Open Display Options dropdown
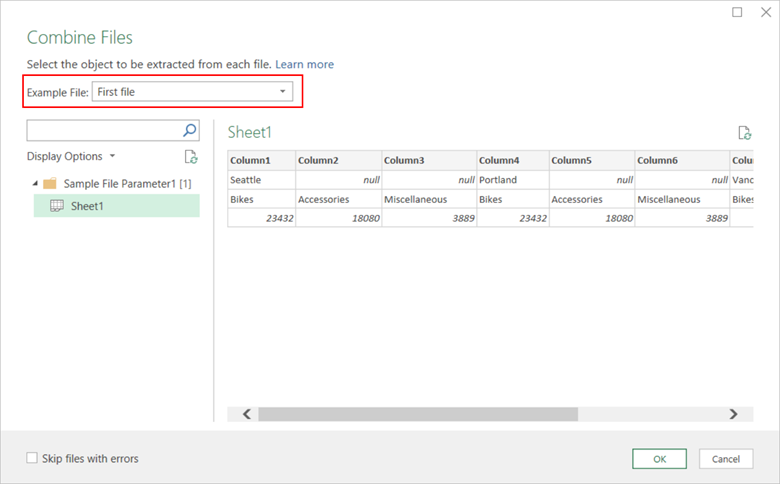This screenshot has height=484, width=780. pyautogui.click(x=71, y=156)
